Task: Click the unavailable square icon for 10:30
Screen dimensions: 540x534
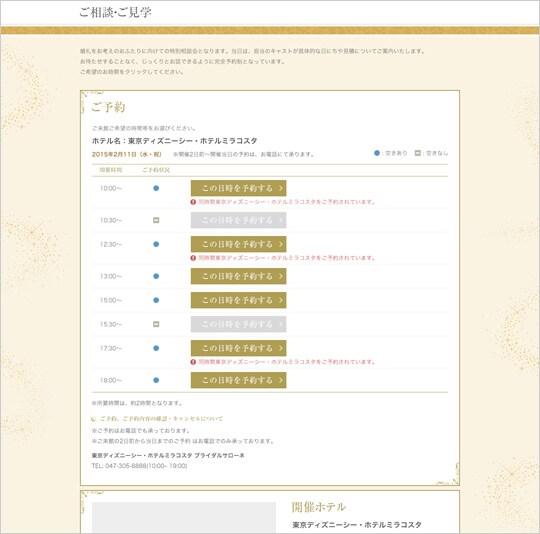Action: (156, 220)
